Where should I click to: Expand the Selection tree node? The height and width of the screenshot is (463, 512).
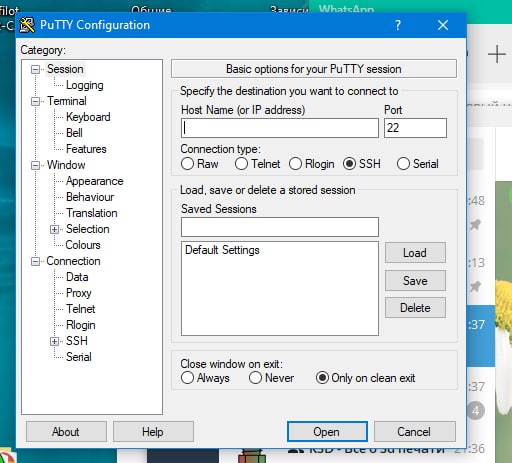click(54, 229)
